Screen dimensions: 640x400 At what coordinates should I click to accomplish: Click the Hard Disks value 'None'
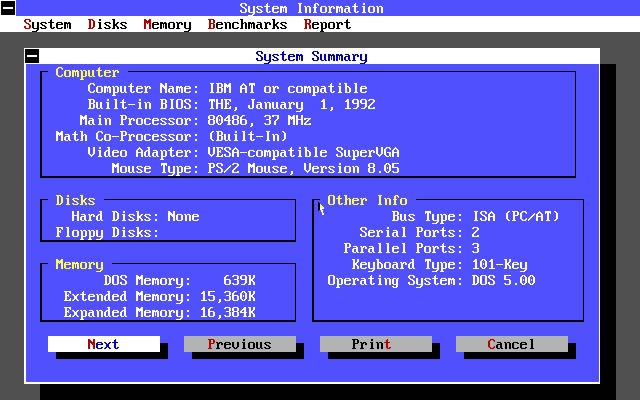pos(183,216)
